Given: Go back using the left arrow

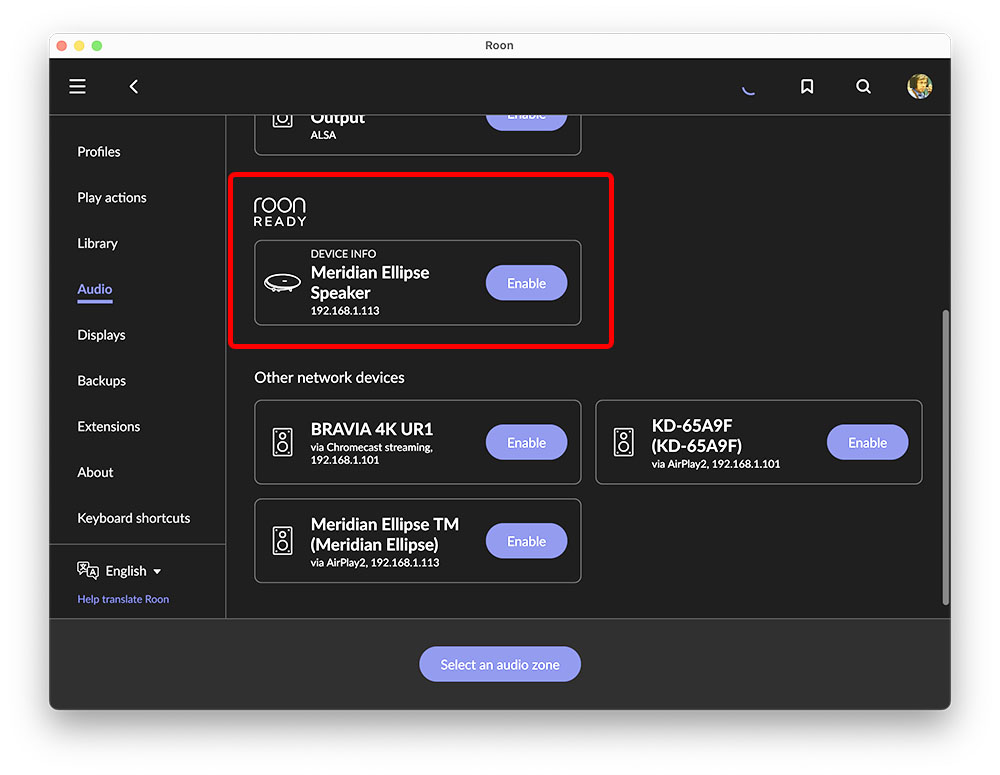Looking at the screenshot, I should pyautogui.click(x=134, y=87).
